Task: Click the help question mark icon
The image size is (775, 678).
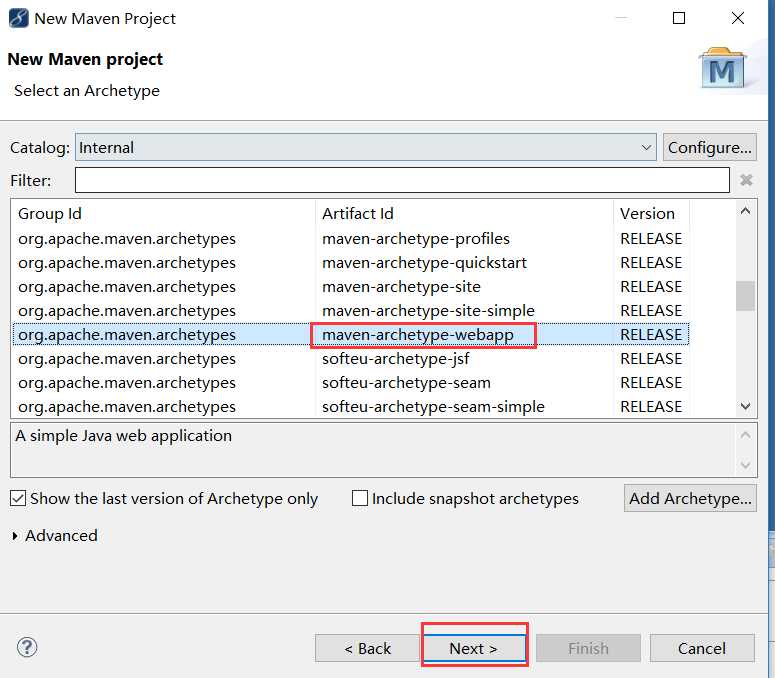Action: coord(27,647)
